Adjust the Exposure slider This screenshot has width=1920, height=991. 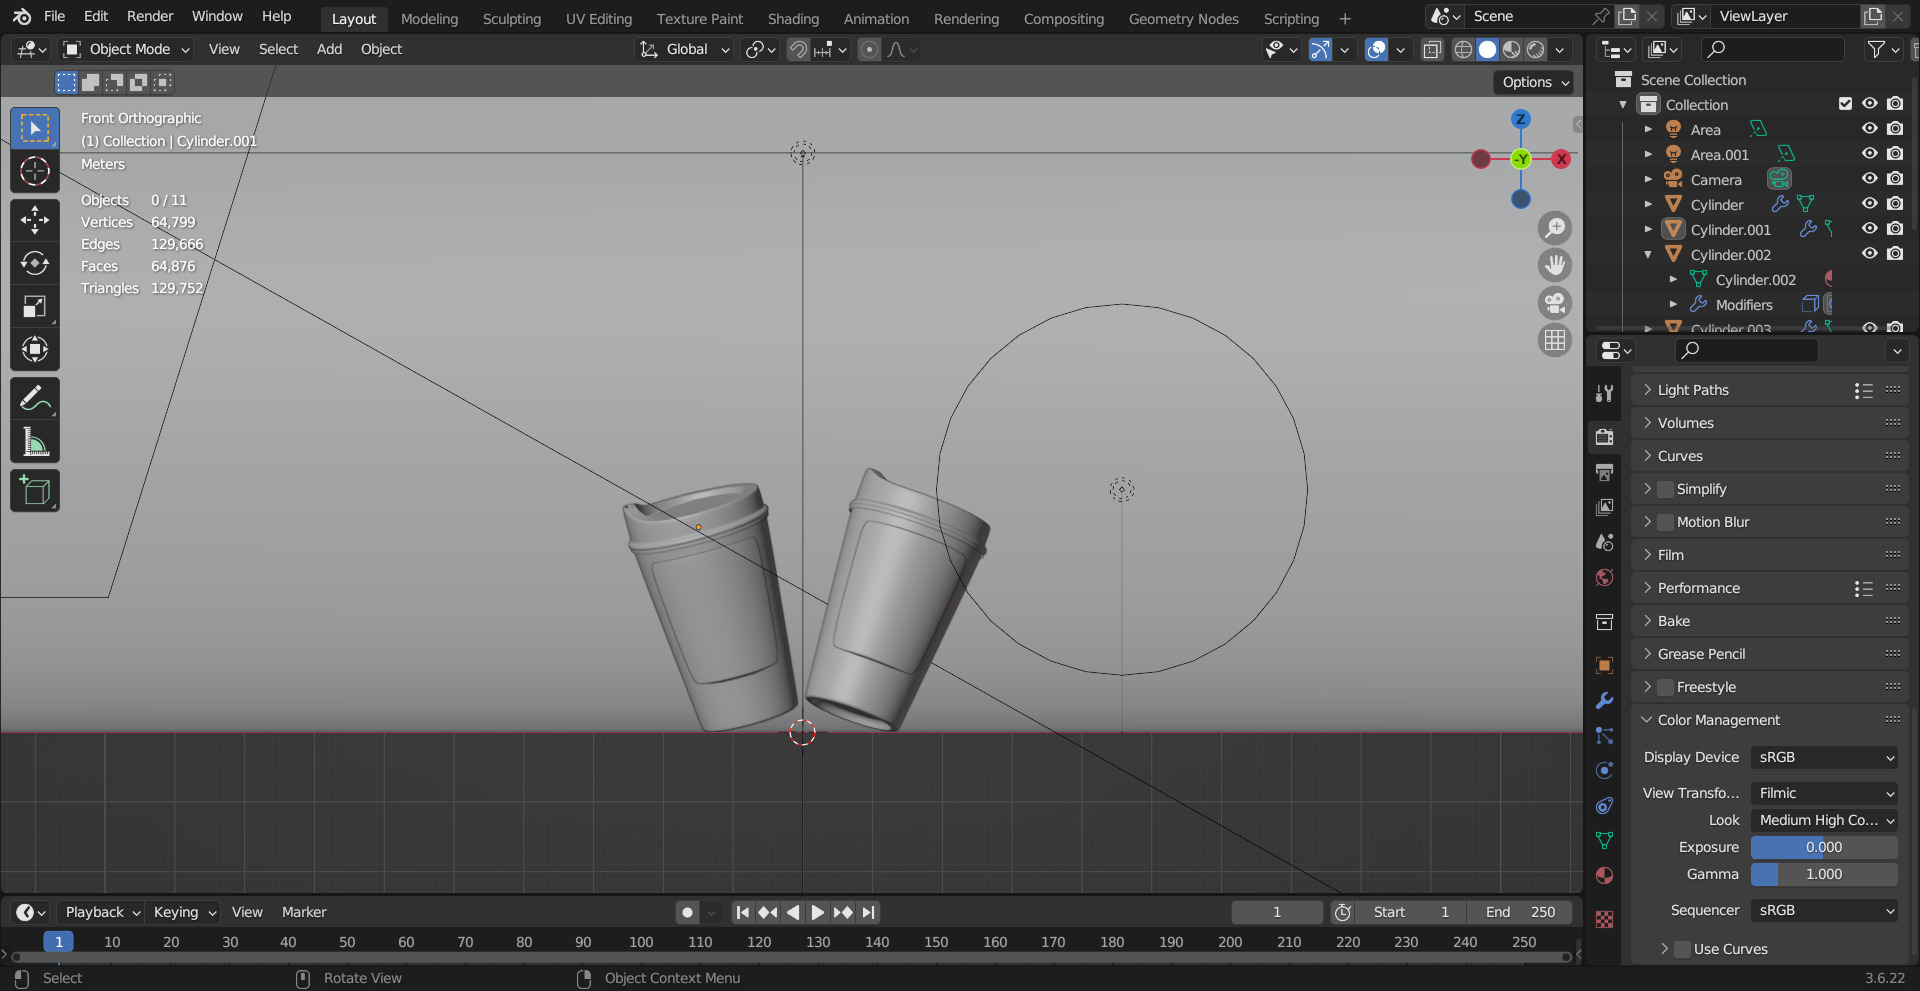click(1824, 847)
